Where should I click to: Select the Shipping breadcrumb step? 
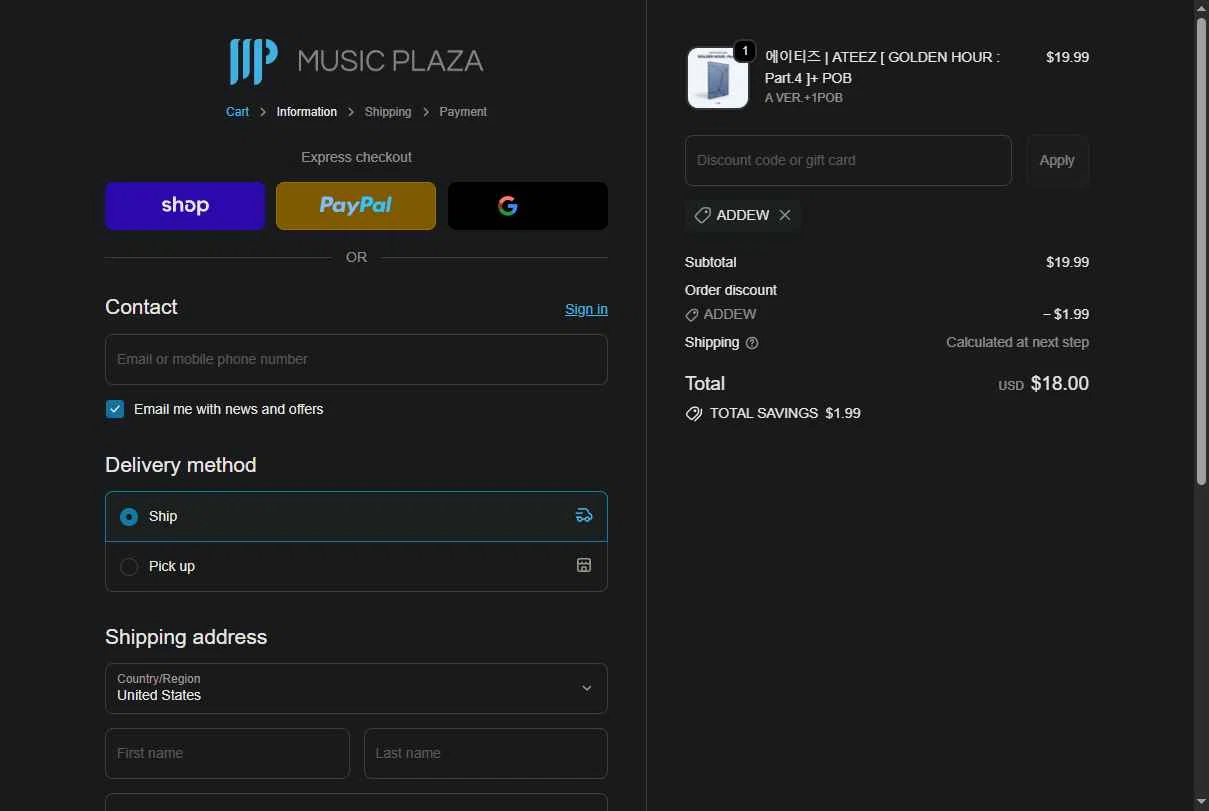[x=388, y=112]
